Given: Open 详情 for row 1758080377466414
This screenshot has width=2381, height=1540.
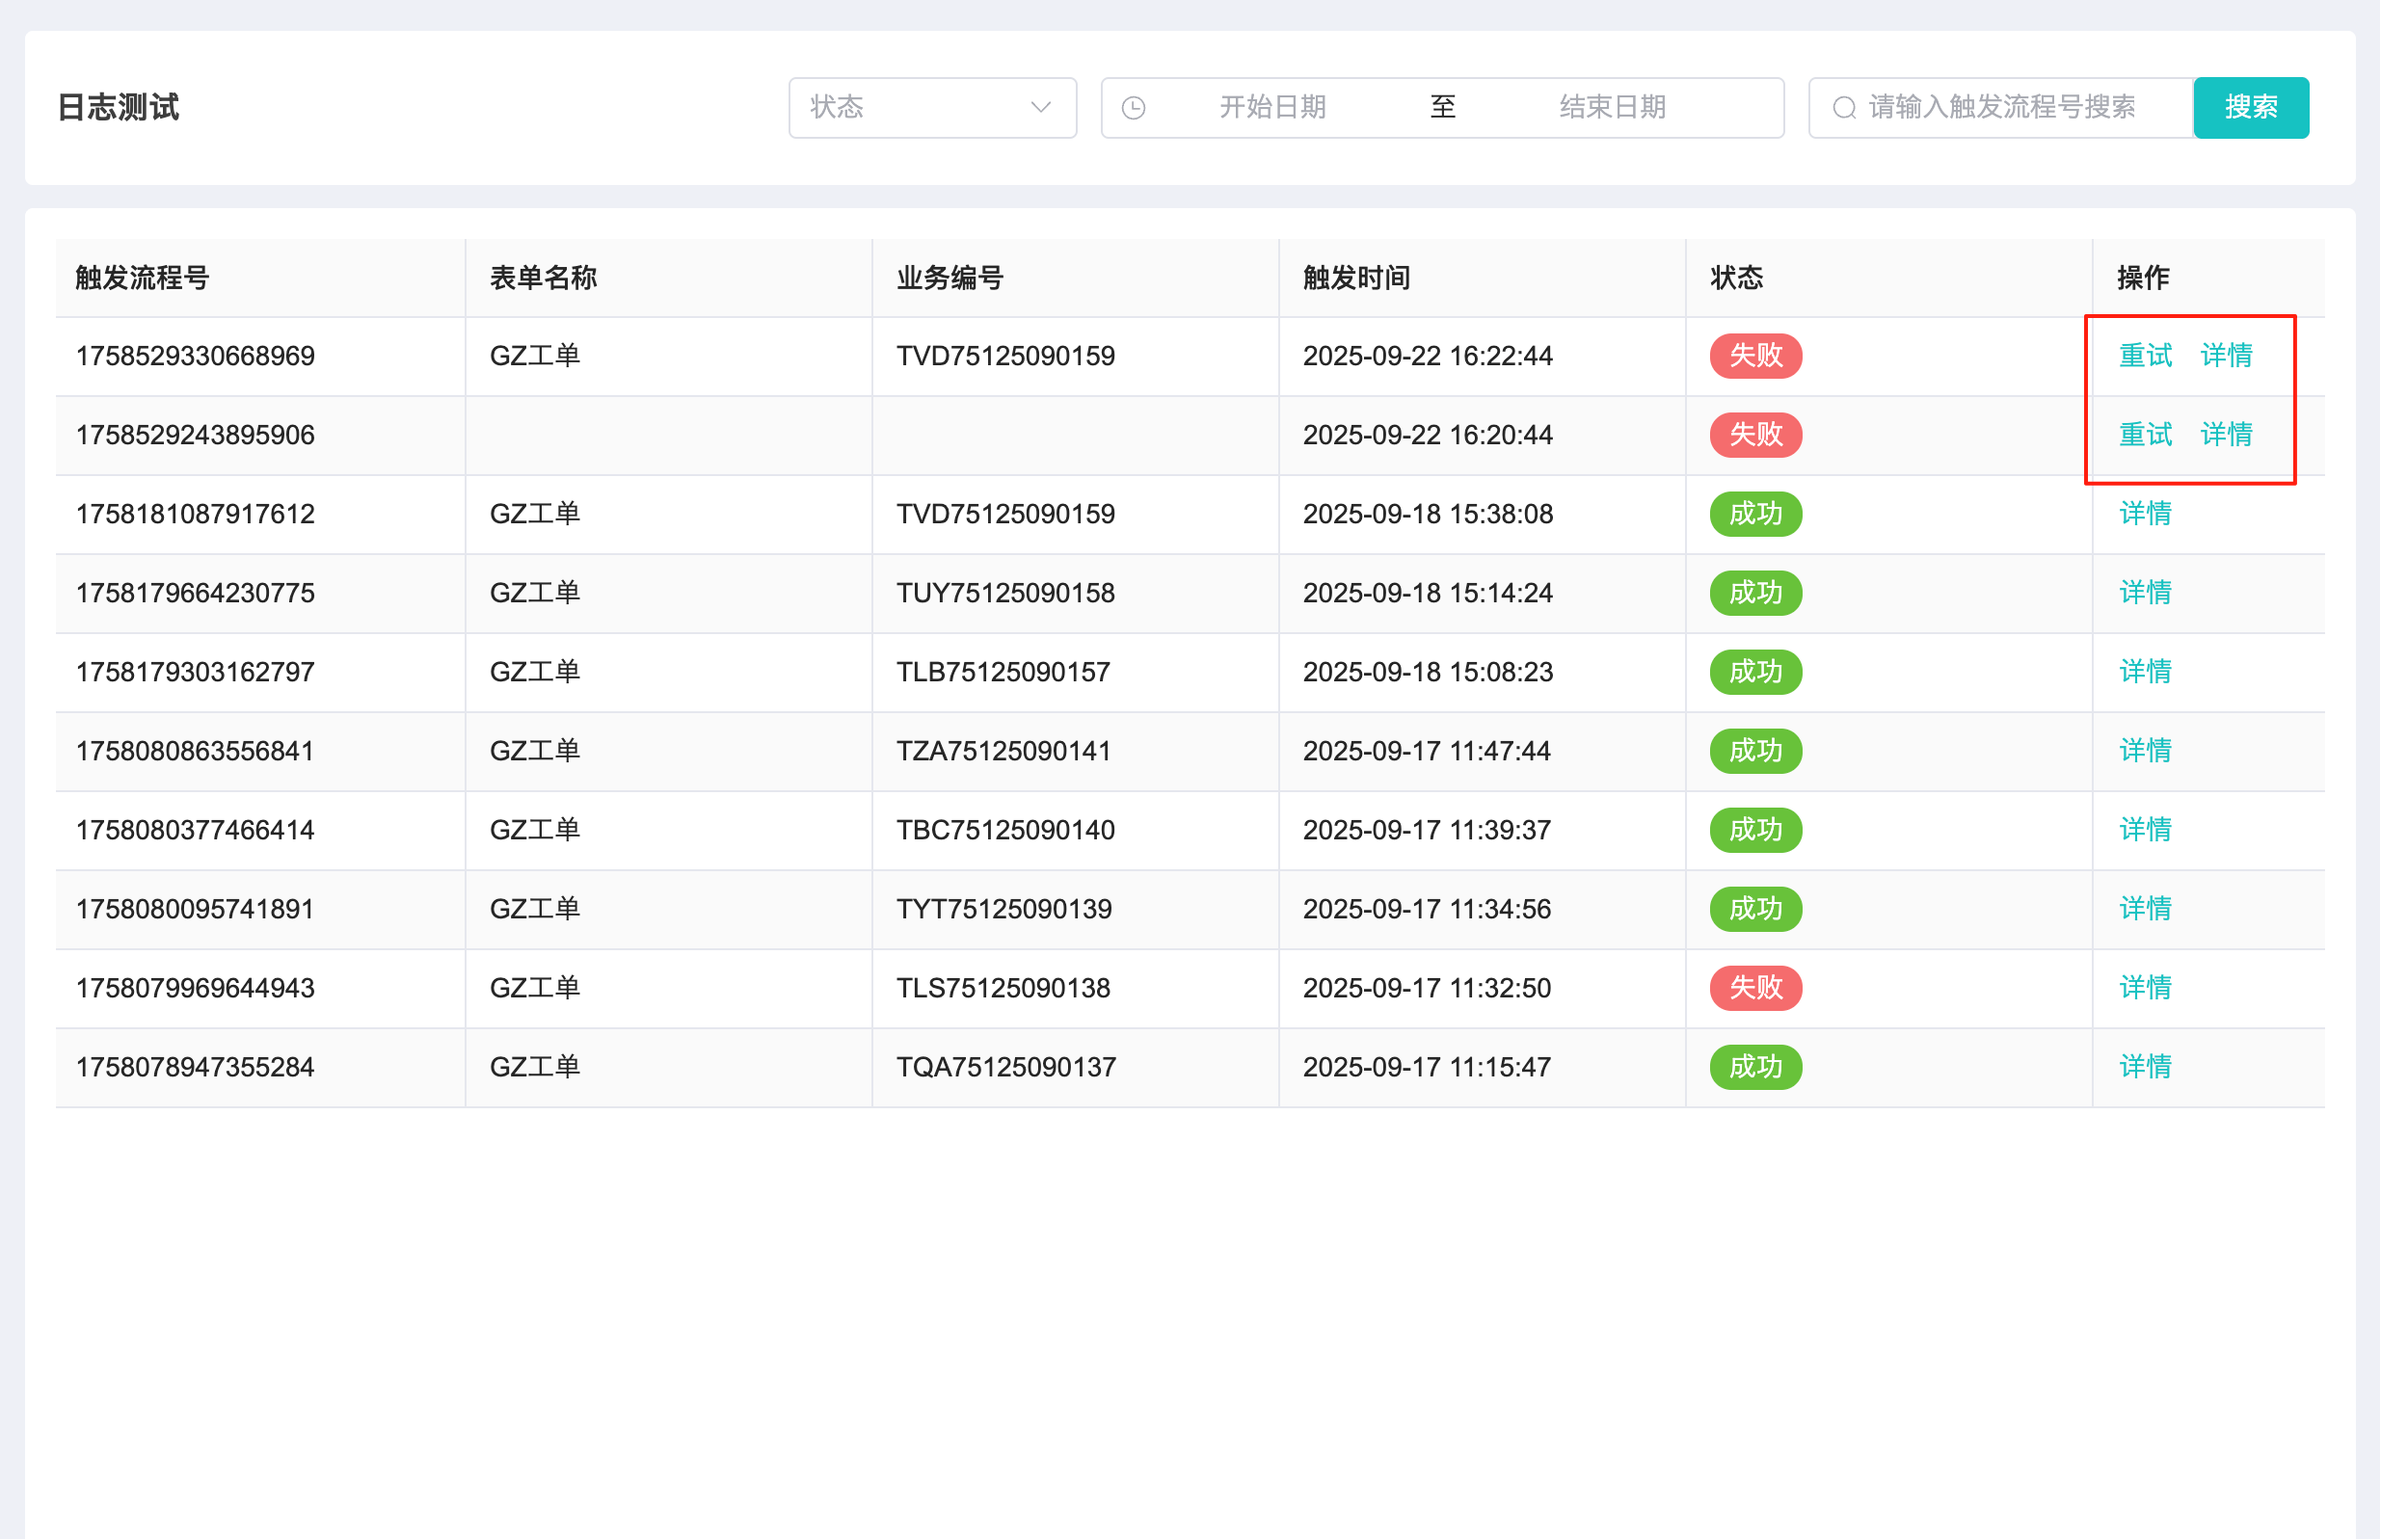Looking at the screenshot, I should pos(2145,829).
